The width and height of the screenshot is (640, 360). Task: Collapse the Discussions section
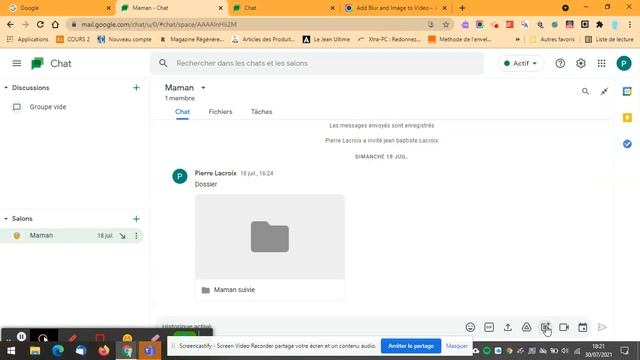(x=6, y=88)
